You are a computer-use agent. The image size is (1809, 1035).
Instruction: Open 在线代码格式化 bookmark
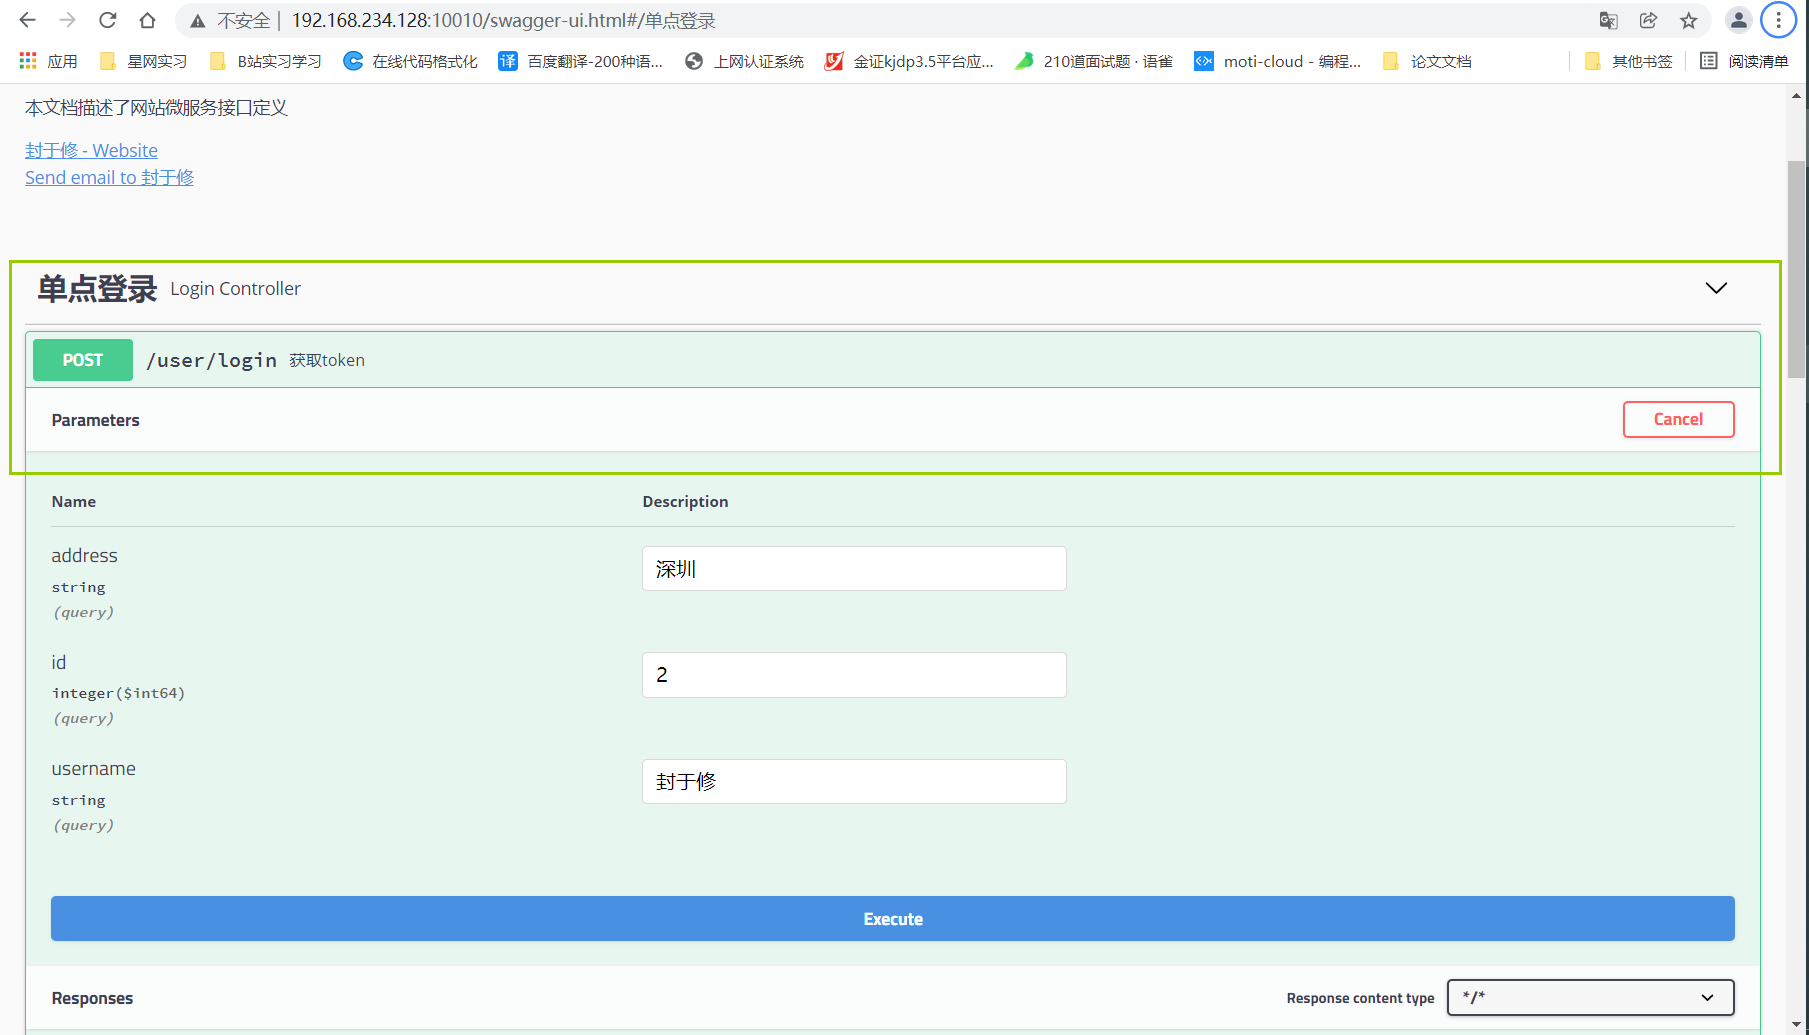tap(410, 61)
